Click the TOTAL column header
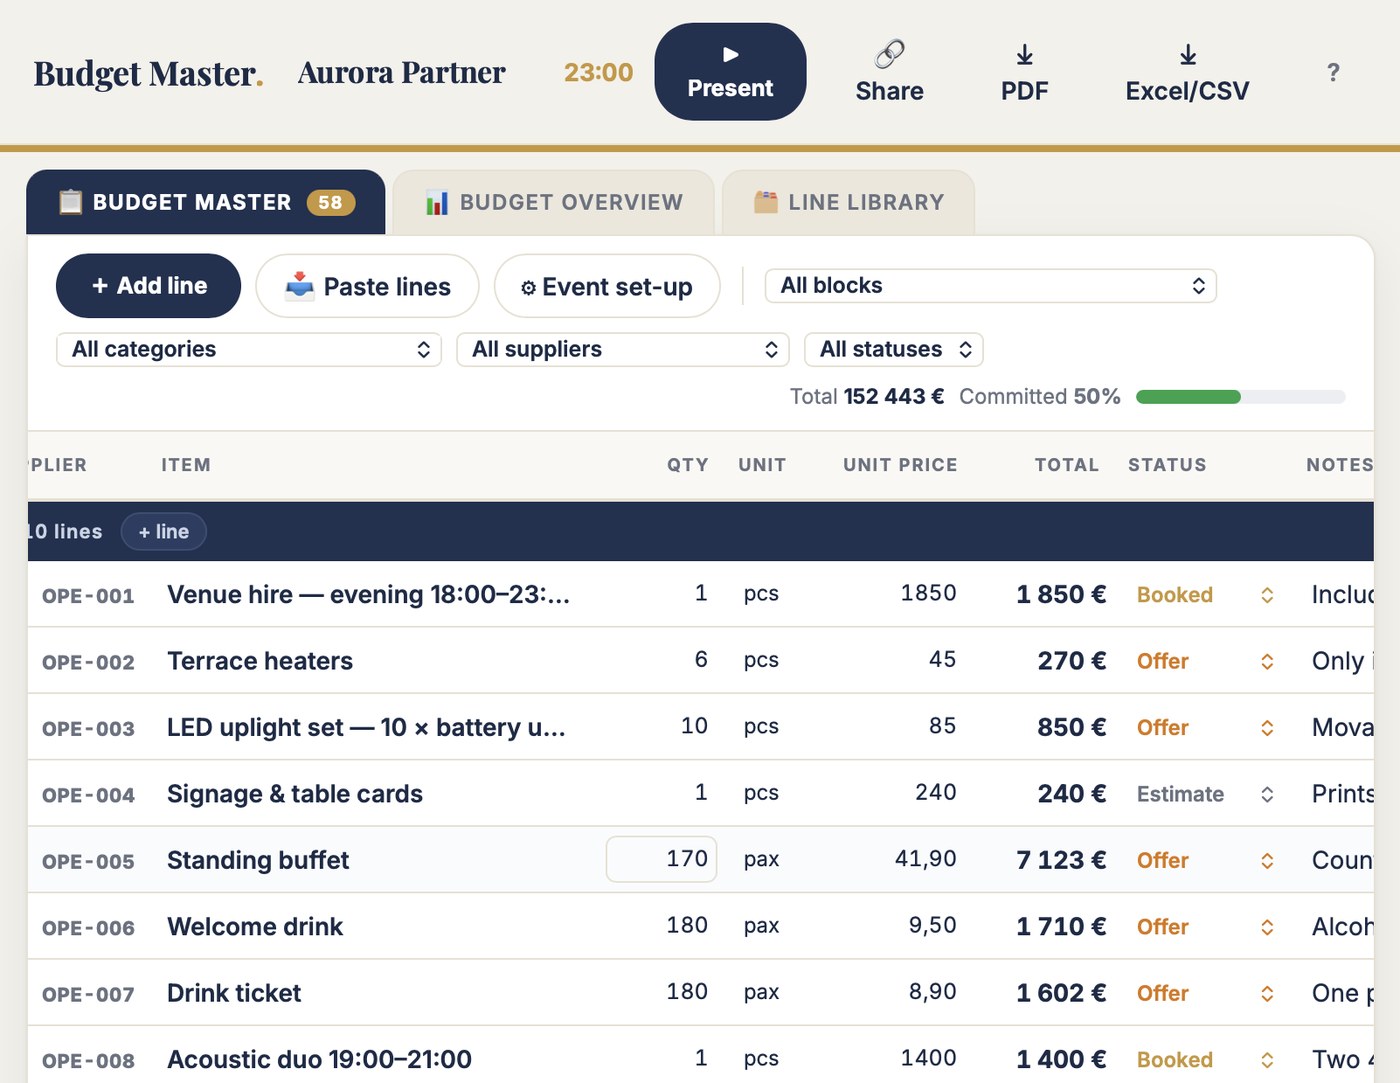1400x1083 pixels. coord(1067,465)
